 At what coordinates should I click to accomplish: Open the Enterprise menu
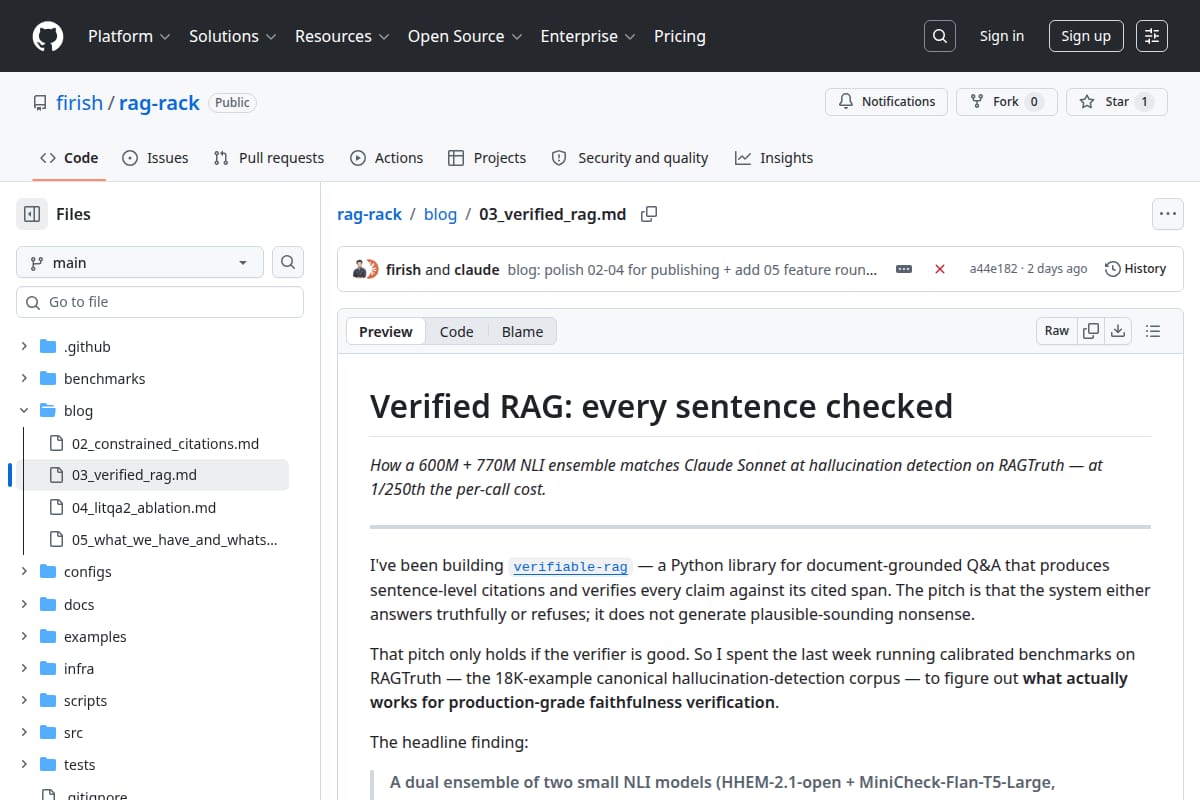588,36
